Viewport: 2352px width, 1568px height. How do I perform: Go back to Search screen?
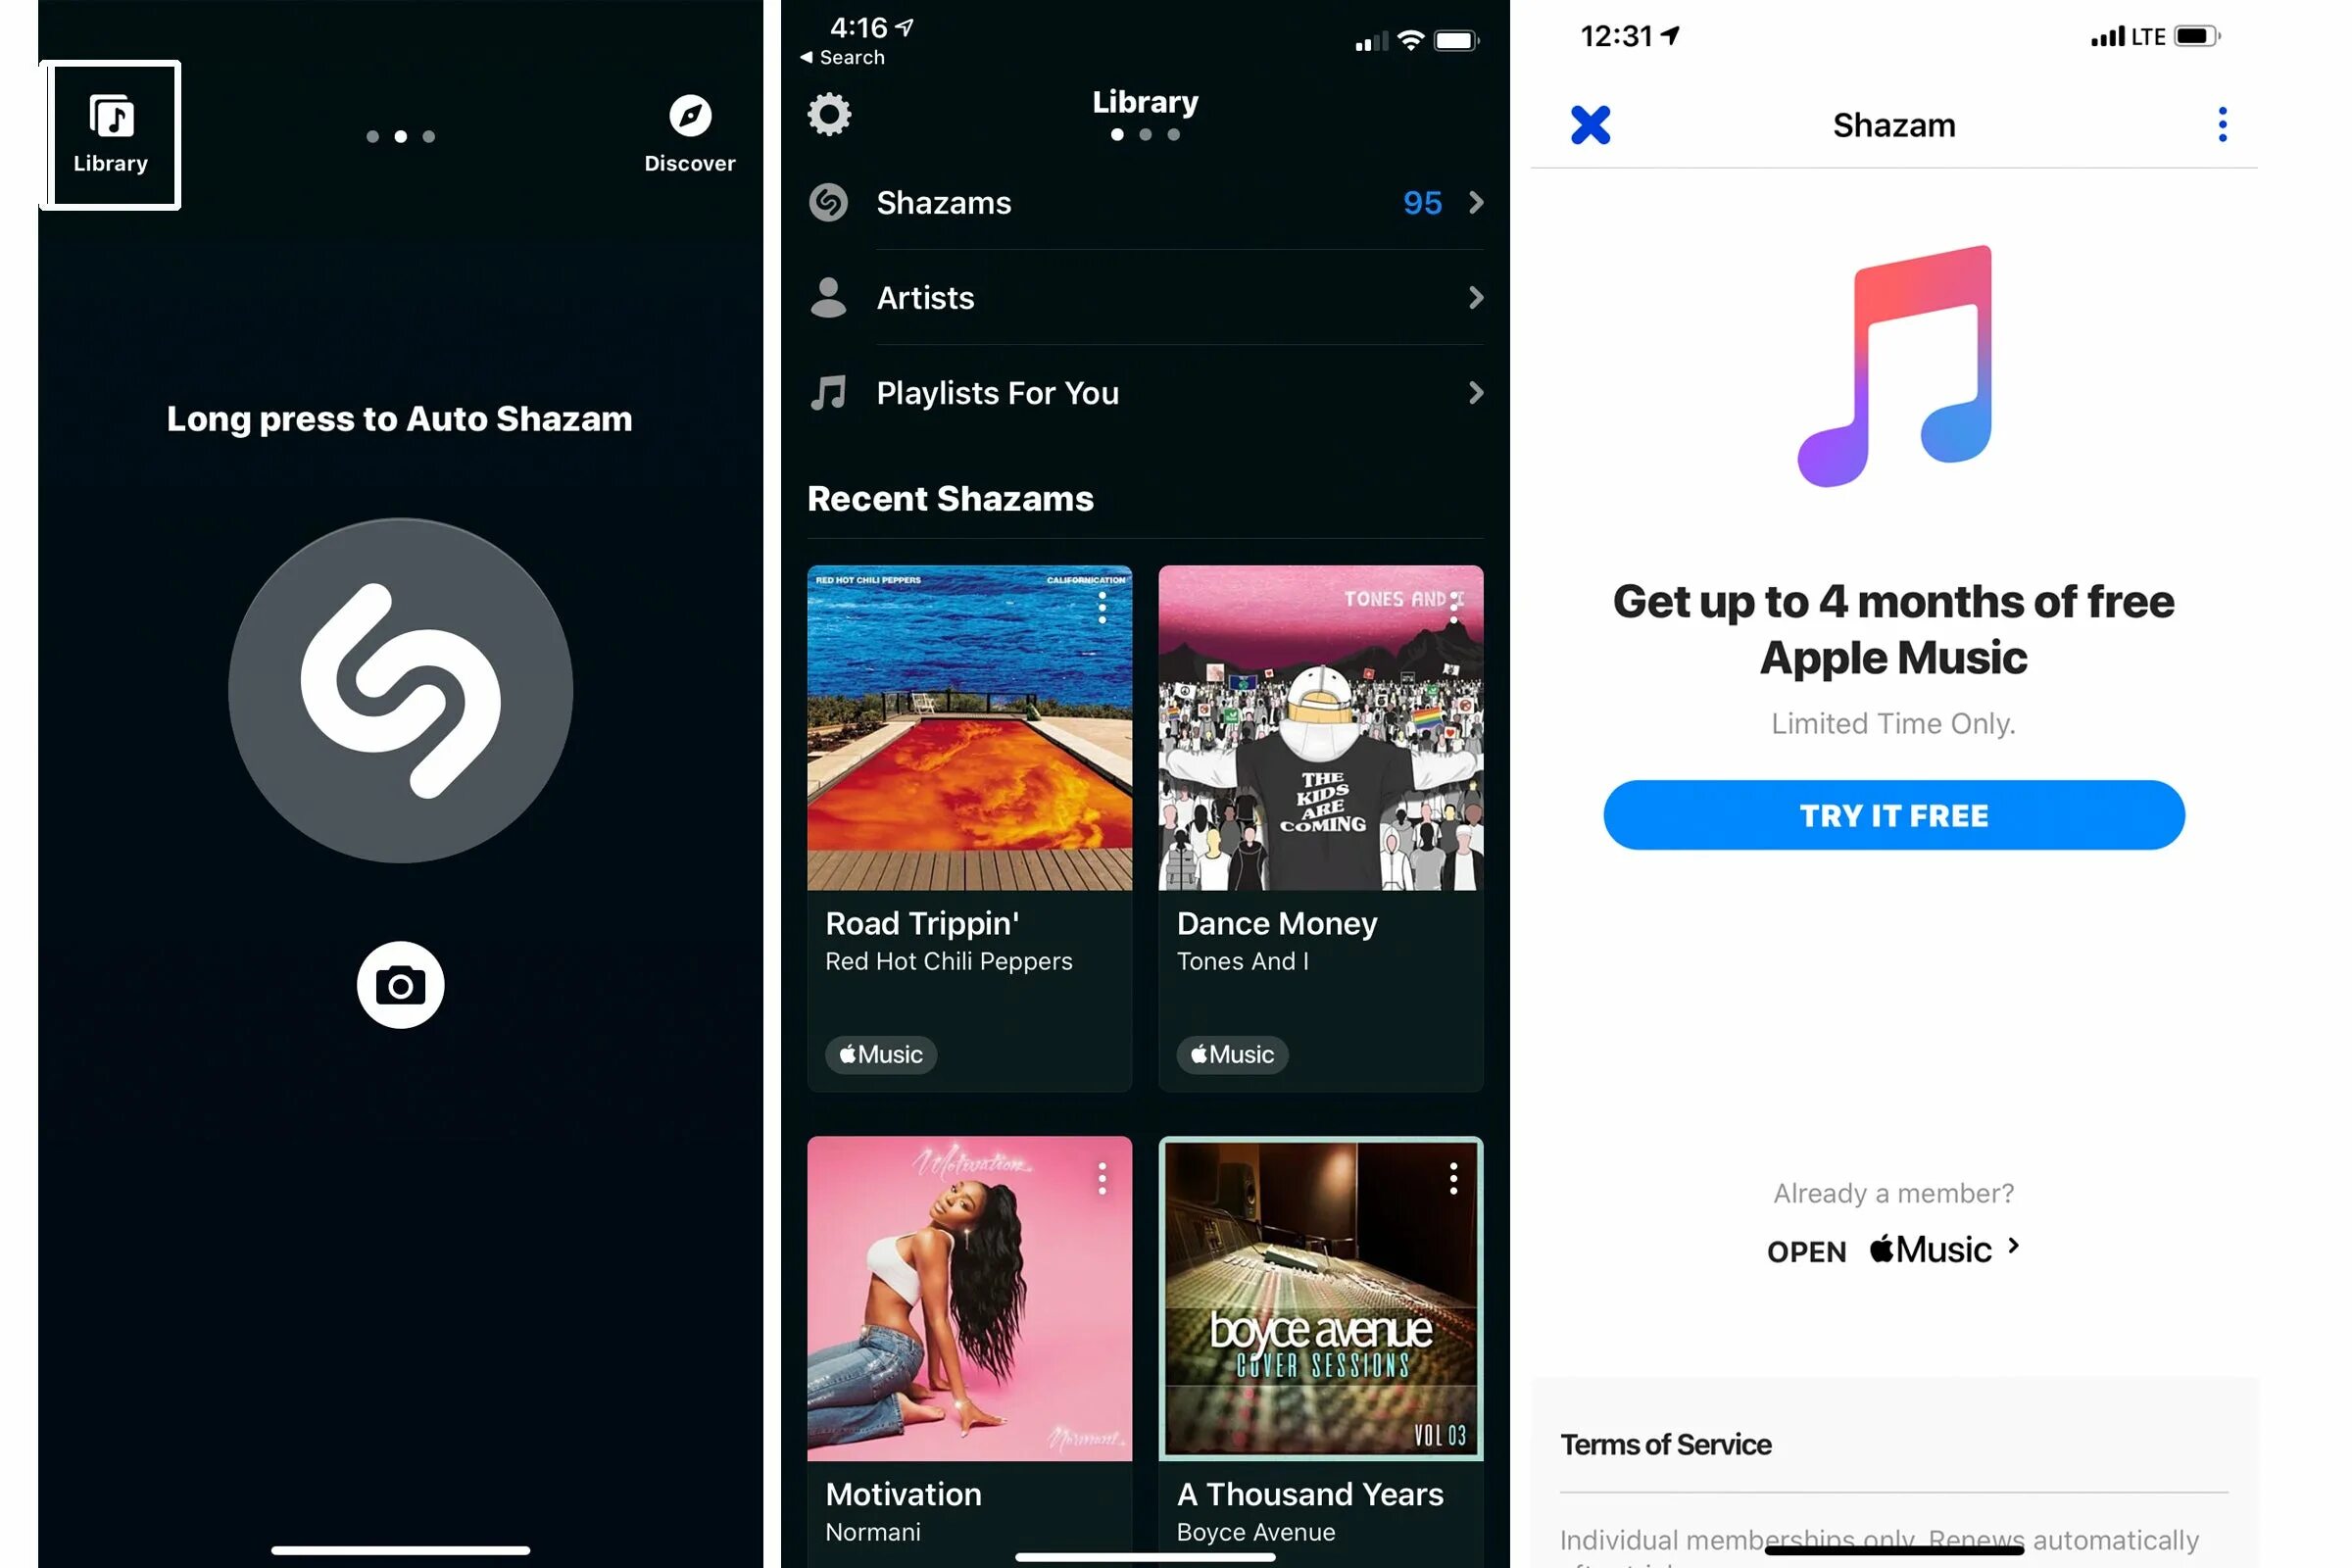point(851,54)
